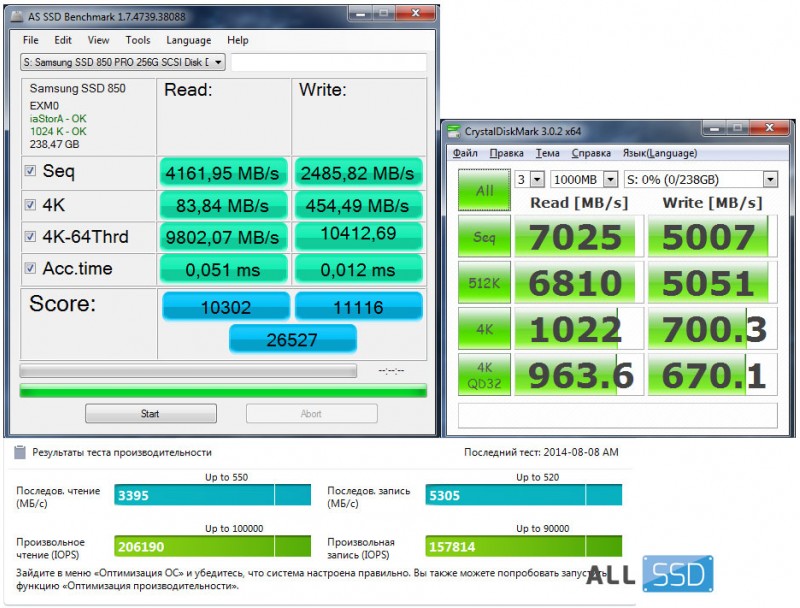800x608 pixels.
Task: Open Файл menu in CrystalDiskMark
Action: [x=465, y=153]
